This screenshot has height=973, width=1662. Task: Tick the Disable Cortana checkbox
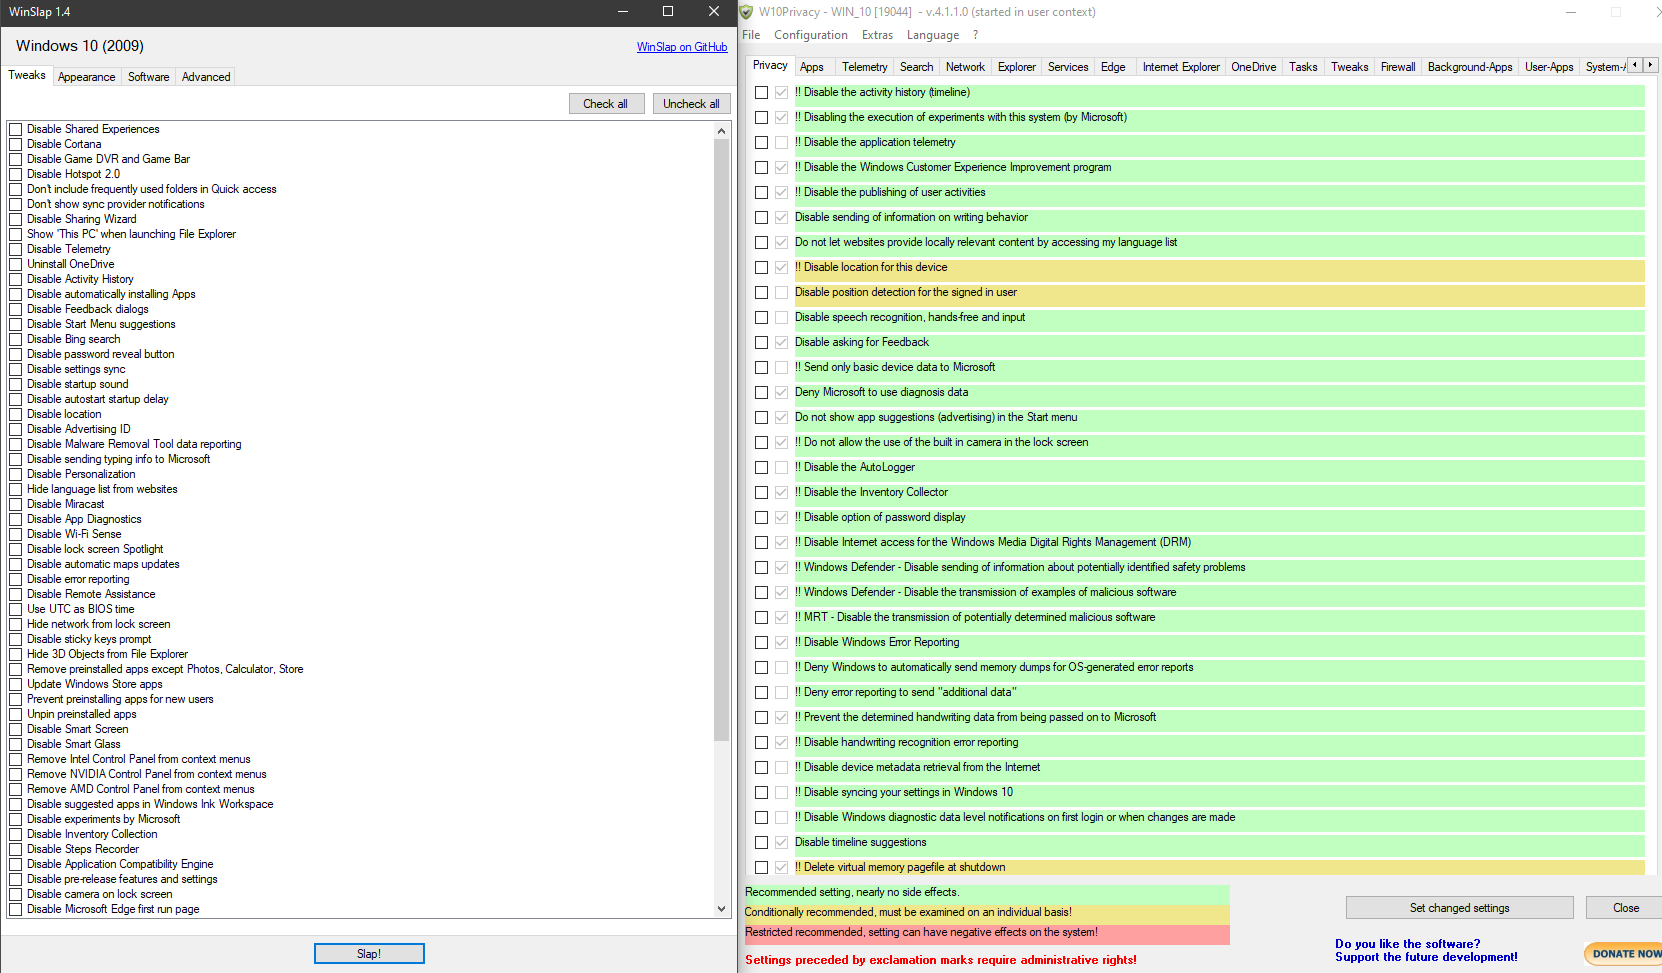point(15,144)
